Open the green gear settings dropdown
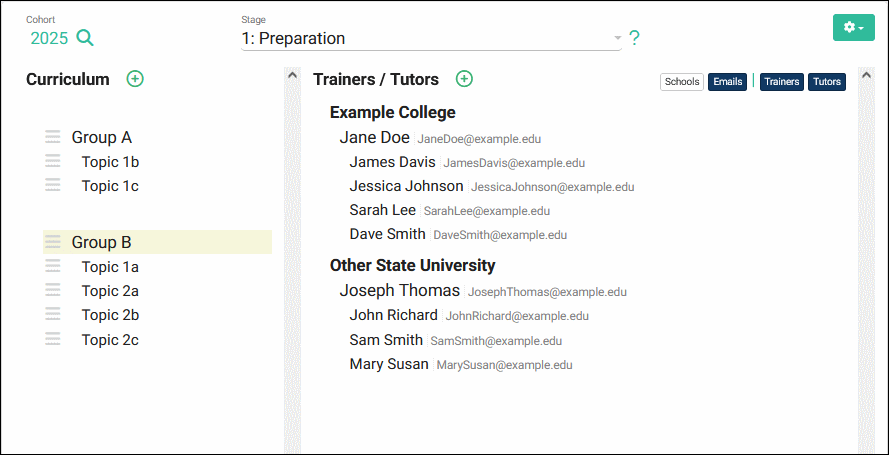889x455 pixels. (x=853, y=27)
